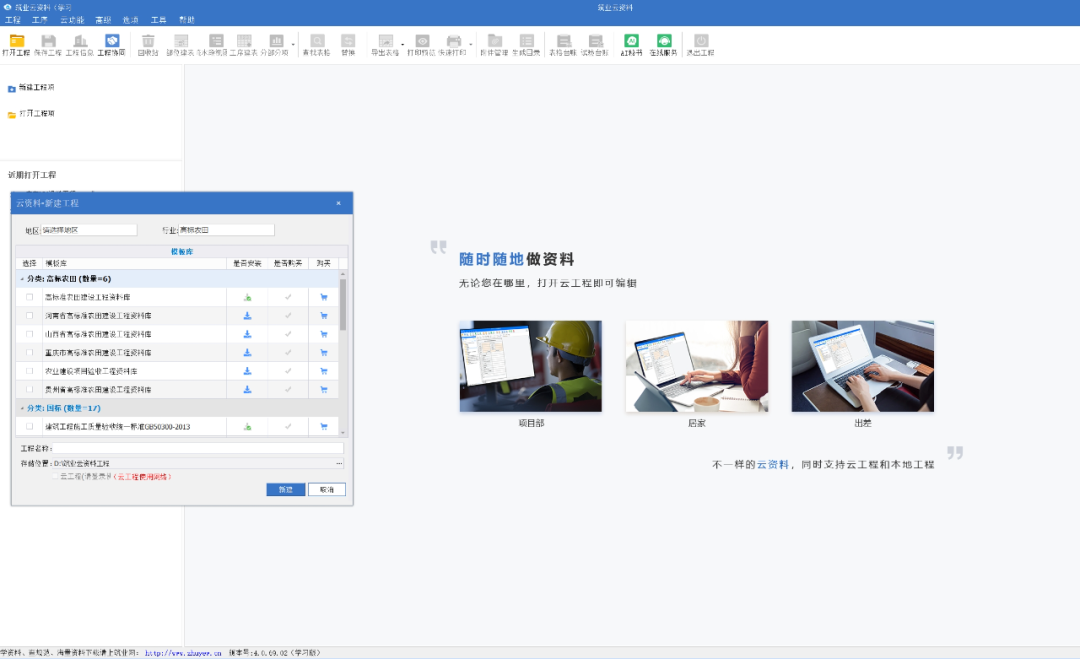
Task: Click the 导出表格 export icon
Action: tap(385, 45)
